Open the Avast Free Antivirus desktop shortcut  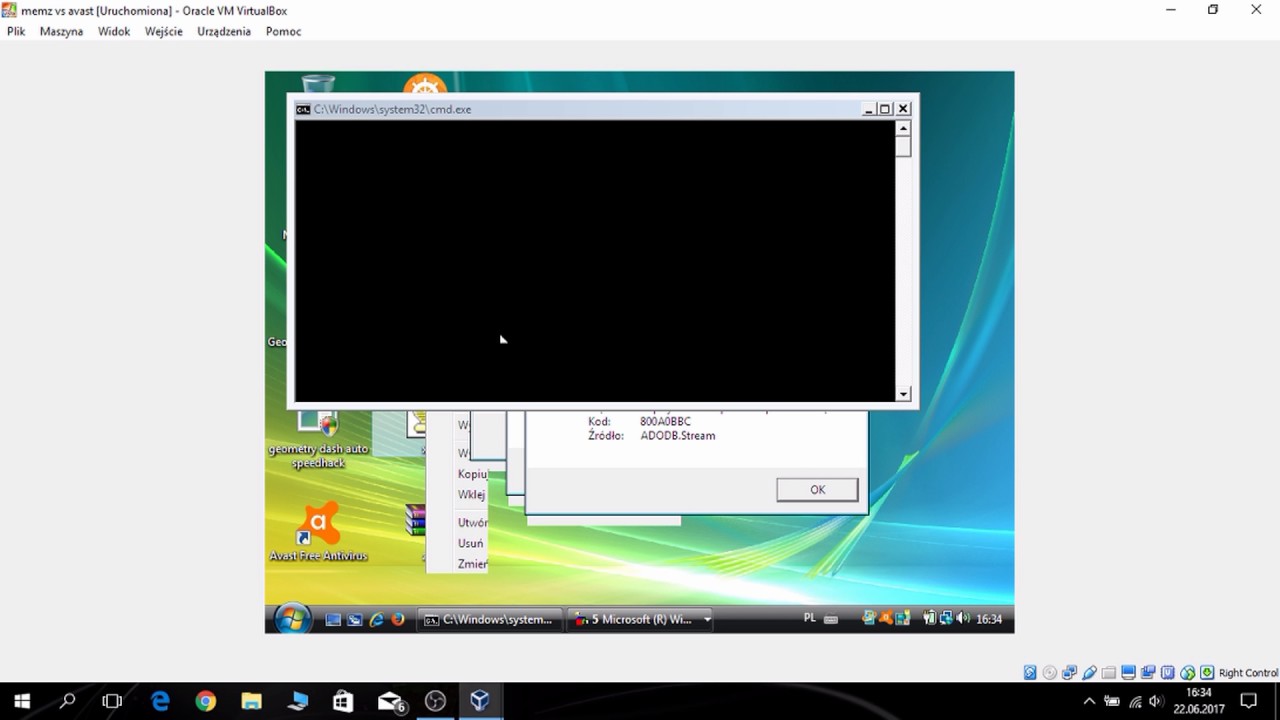[x=318, y=532]
